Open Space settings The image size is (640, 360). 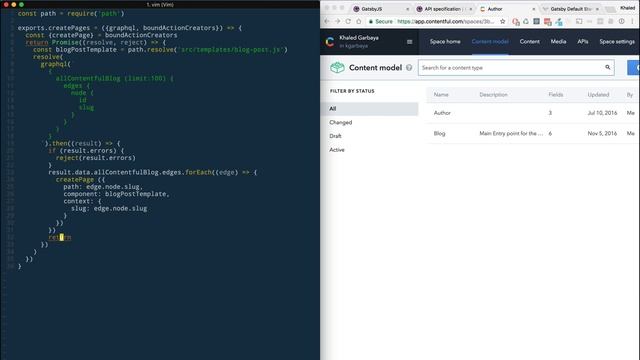click(617, 42)
